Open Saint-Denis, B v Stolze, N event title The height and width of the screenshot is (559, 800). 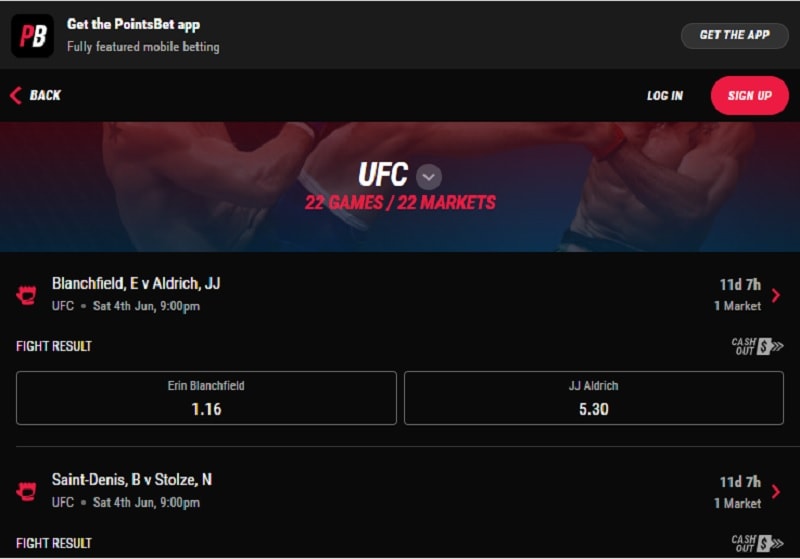(x=132, y=479)
